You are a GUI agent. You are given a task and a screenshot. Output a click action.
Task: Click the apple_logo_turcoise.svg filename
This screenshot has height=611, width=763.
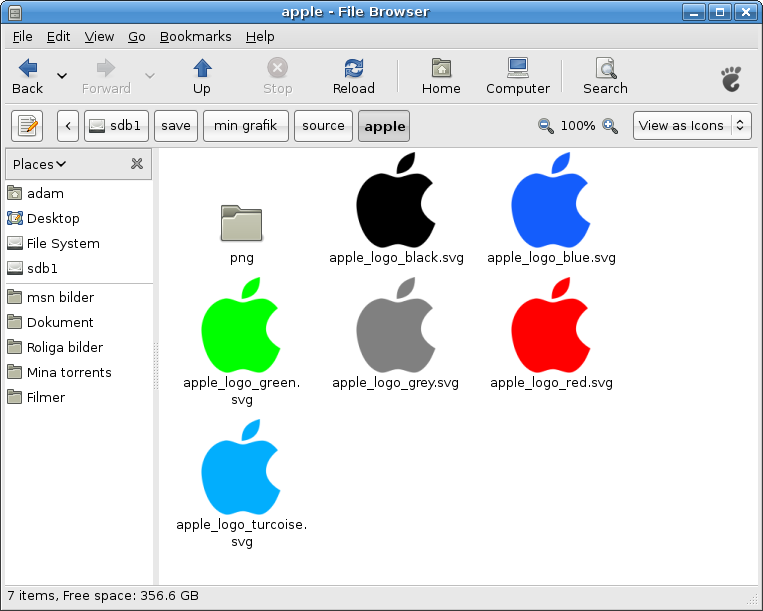pyautogui.click(x=242, y=533)
